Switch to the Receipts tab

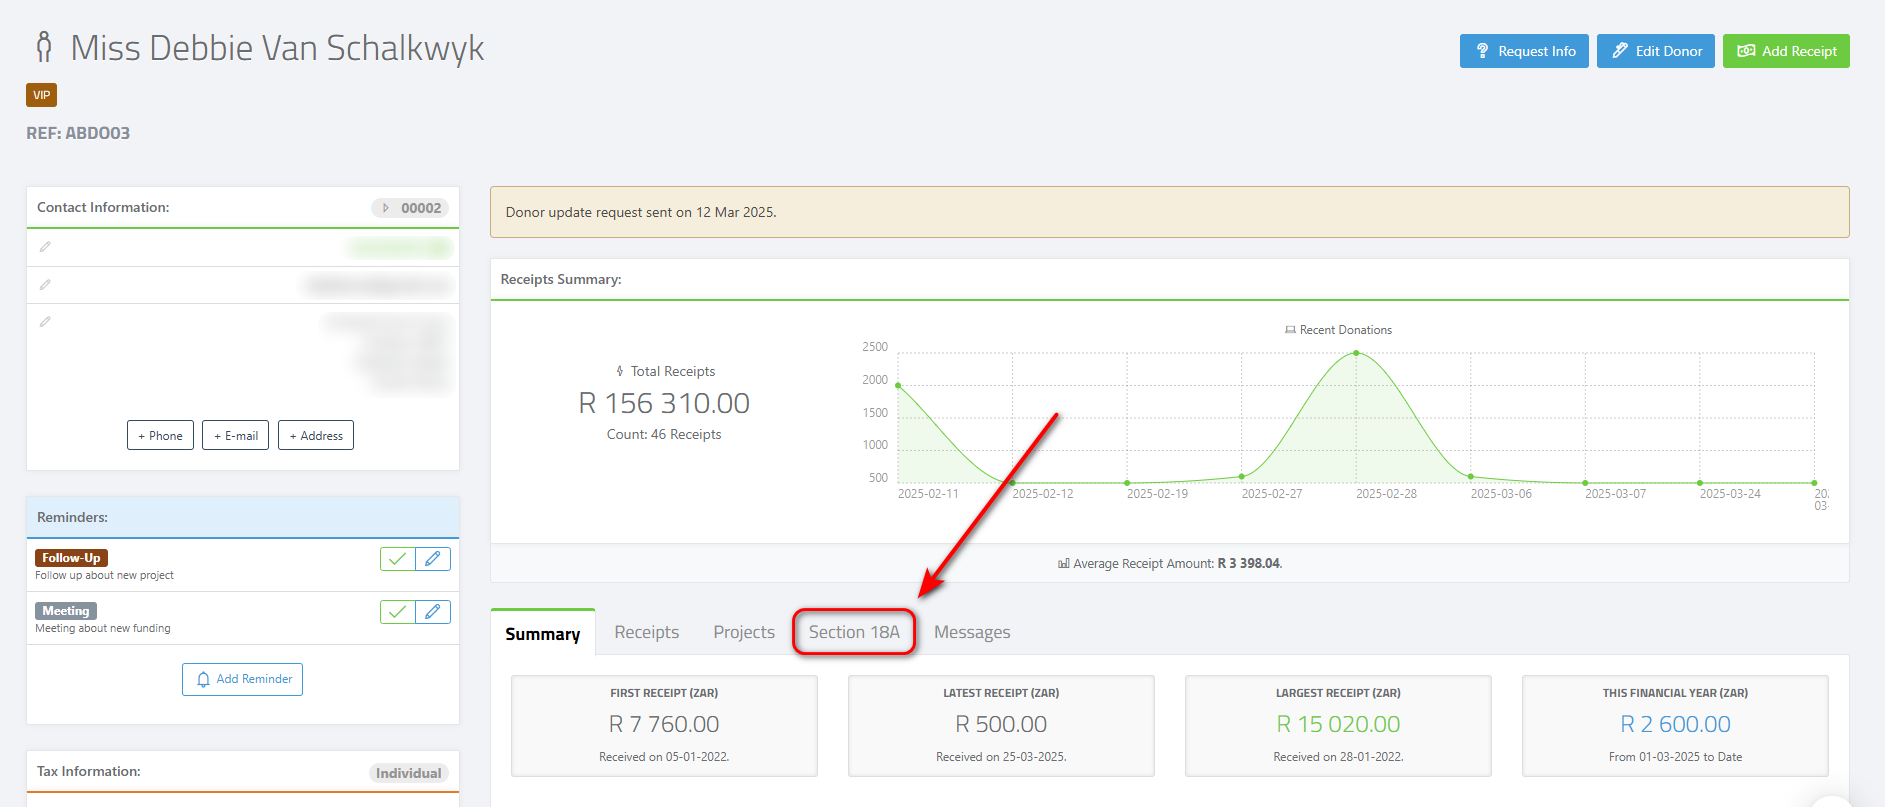click(x=646, y=632)
